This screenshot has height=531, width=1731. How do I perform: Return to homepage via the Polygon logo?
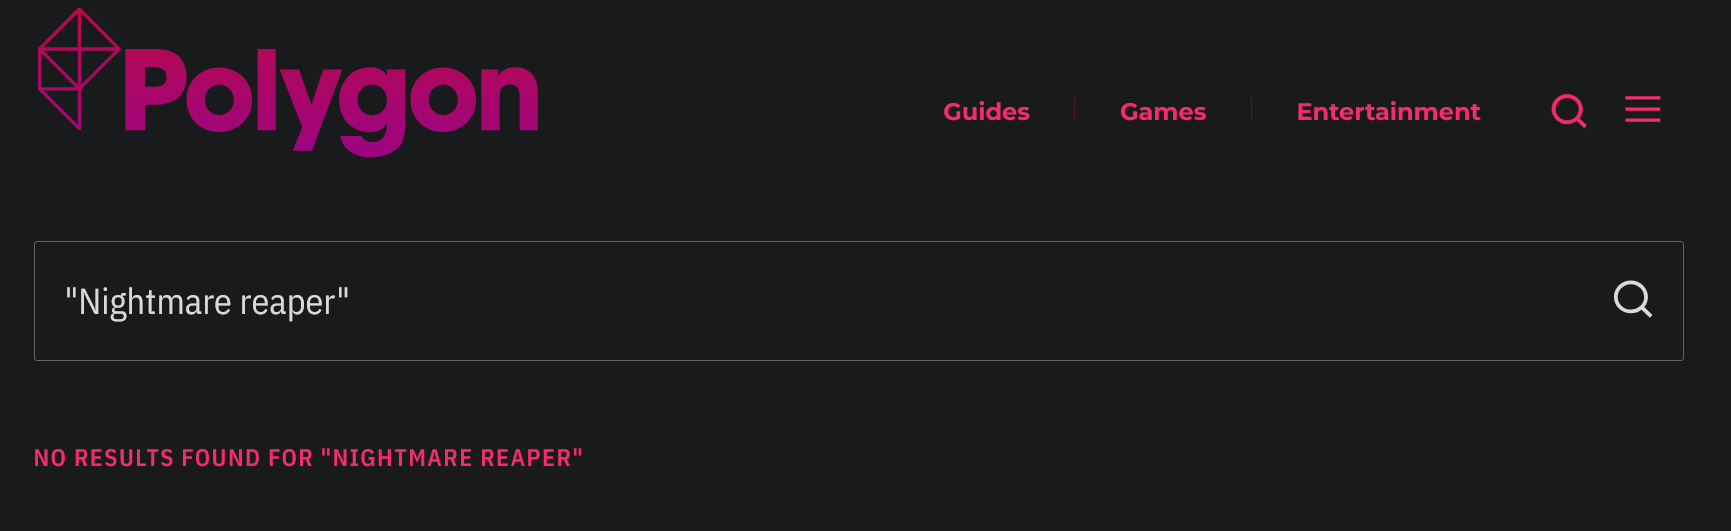click(x=288, y=82)
